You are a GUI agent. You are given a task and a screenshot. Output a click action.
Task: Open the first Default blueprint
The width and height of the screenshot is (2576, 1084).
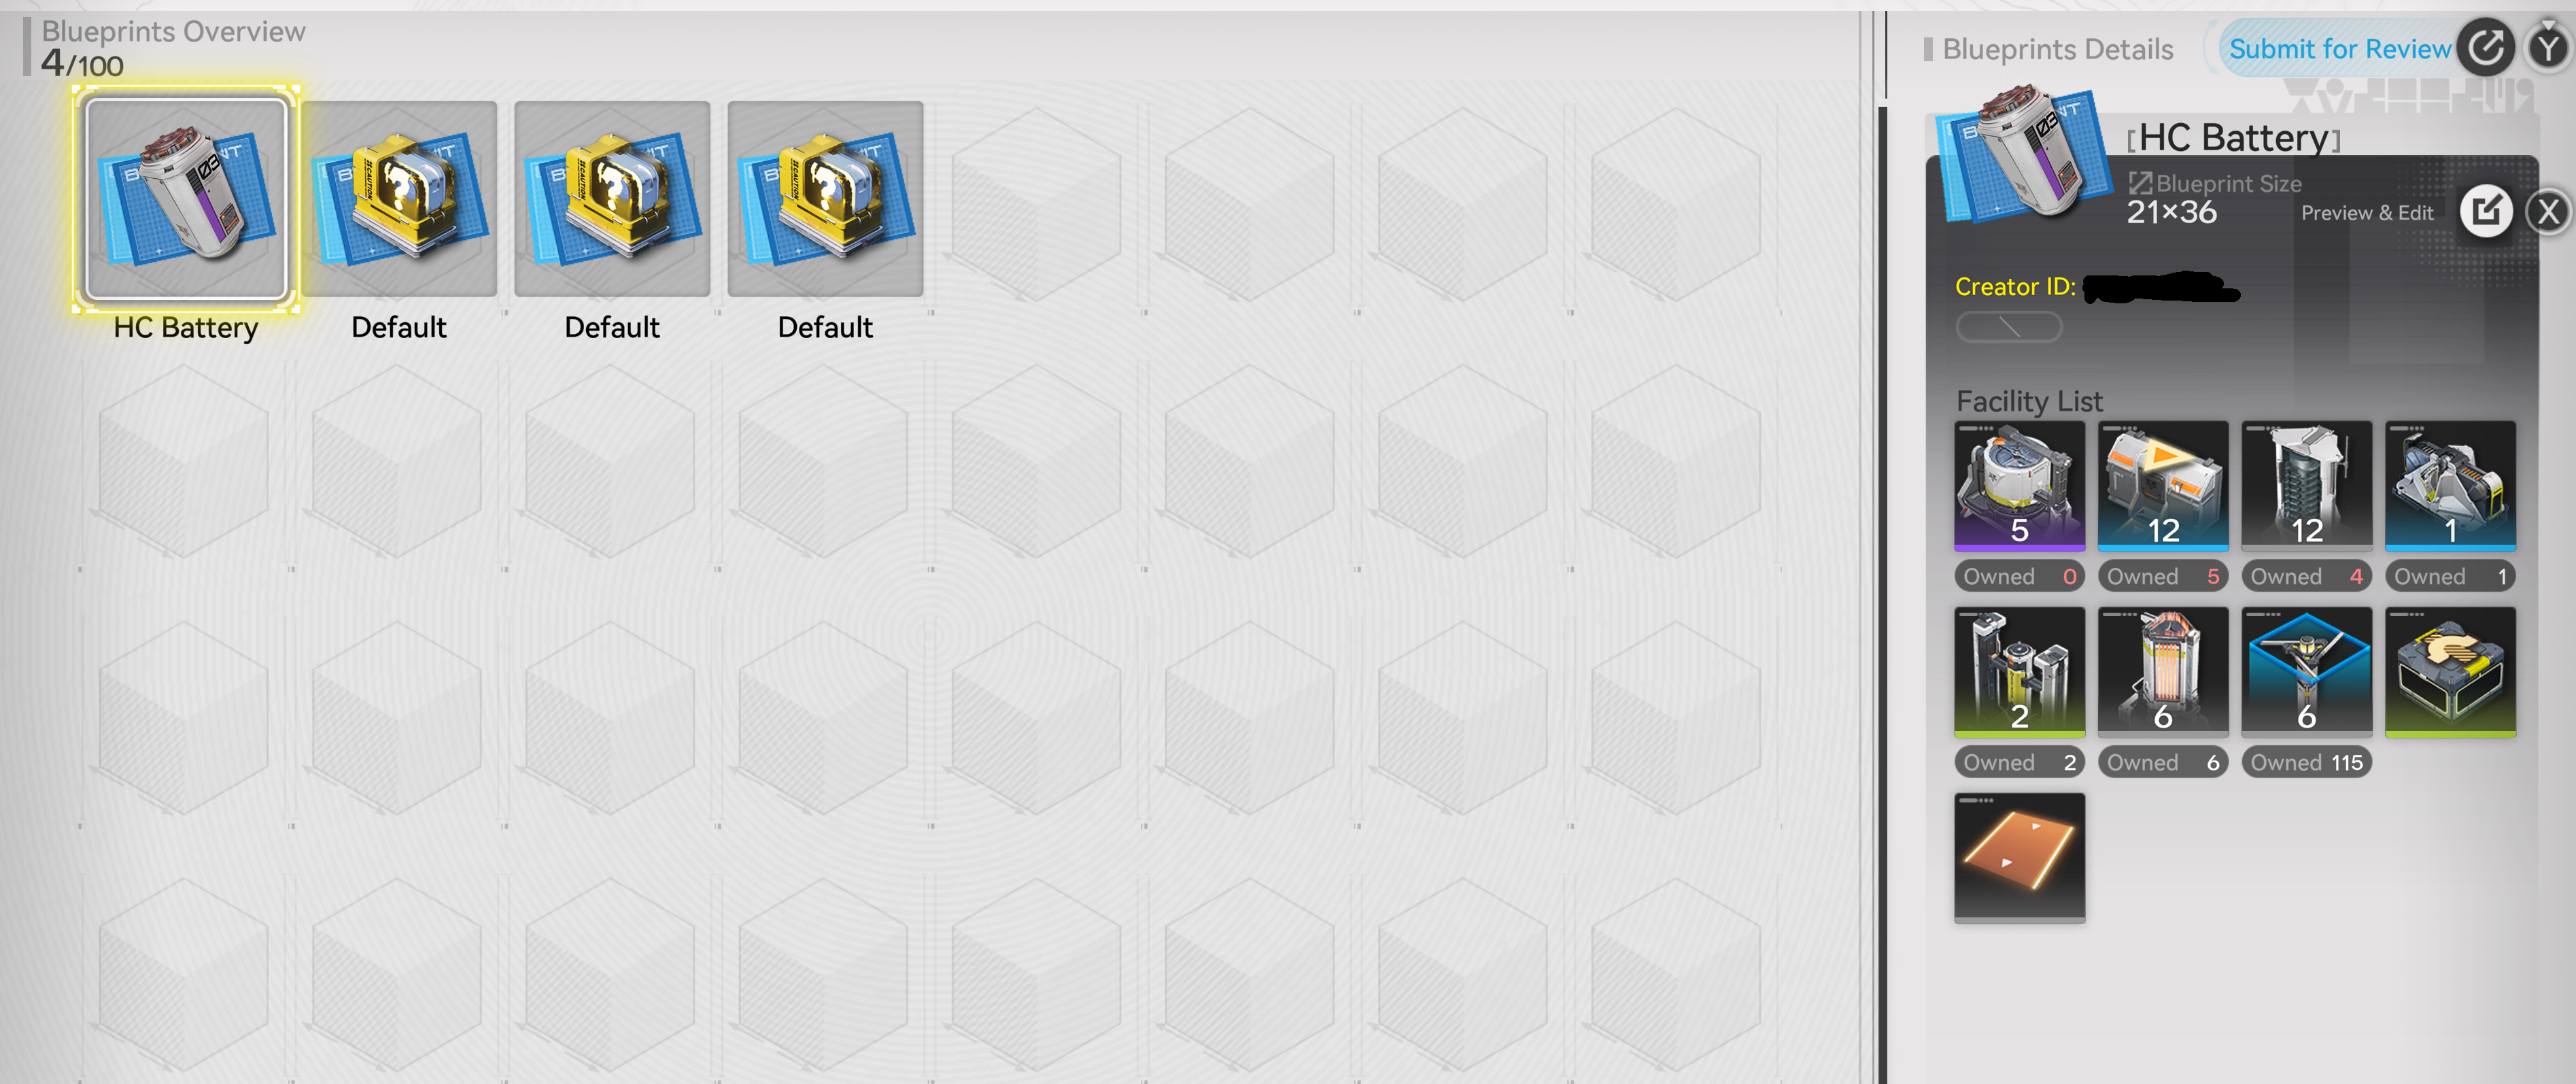[399, 198]
